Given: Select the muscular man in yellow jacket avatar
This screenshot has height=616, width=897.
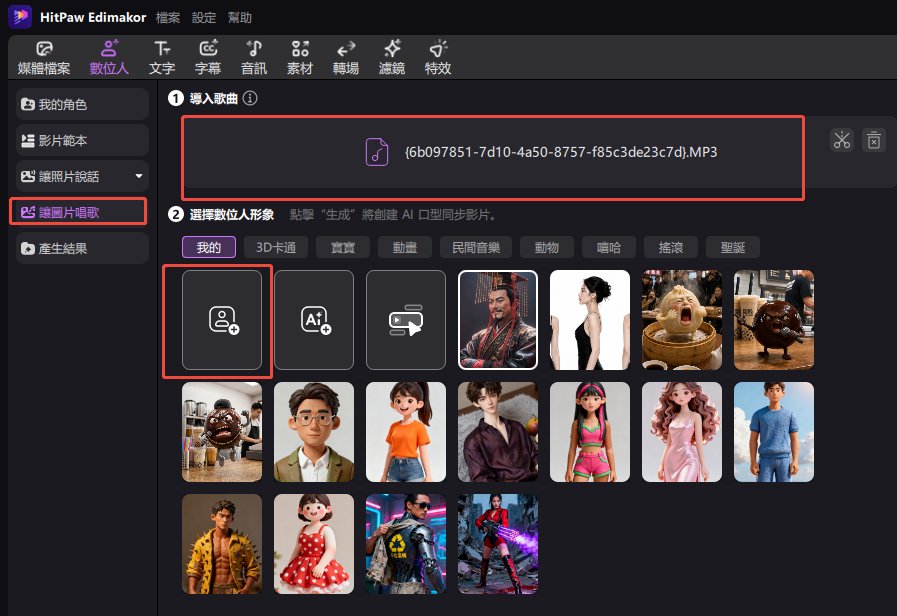Looking at the screenshot, I should [x=222, y=544].
